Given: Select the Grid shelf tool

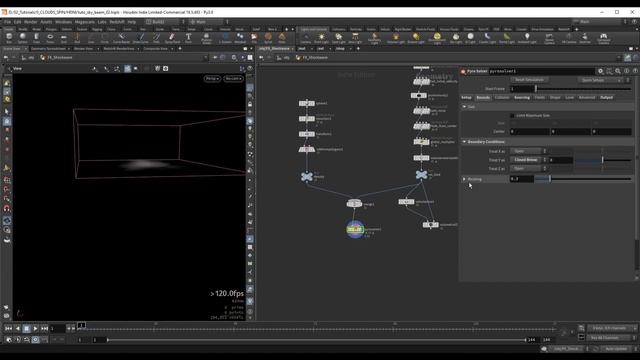Looking at the screenshot, I should coord(64,38).
